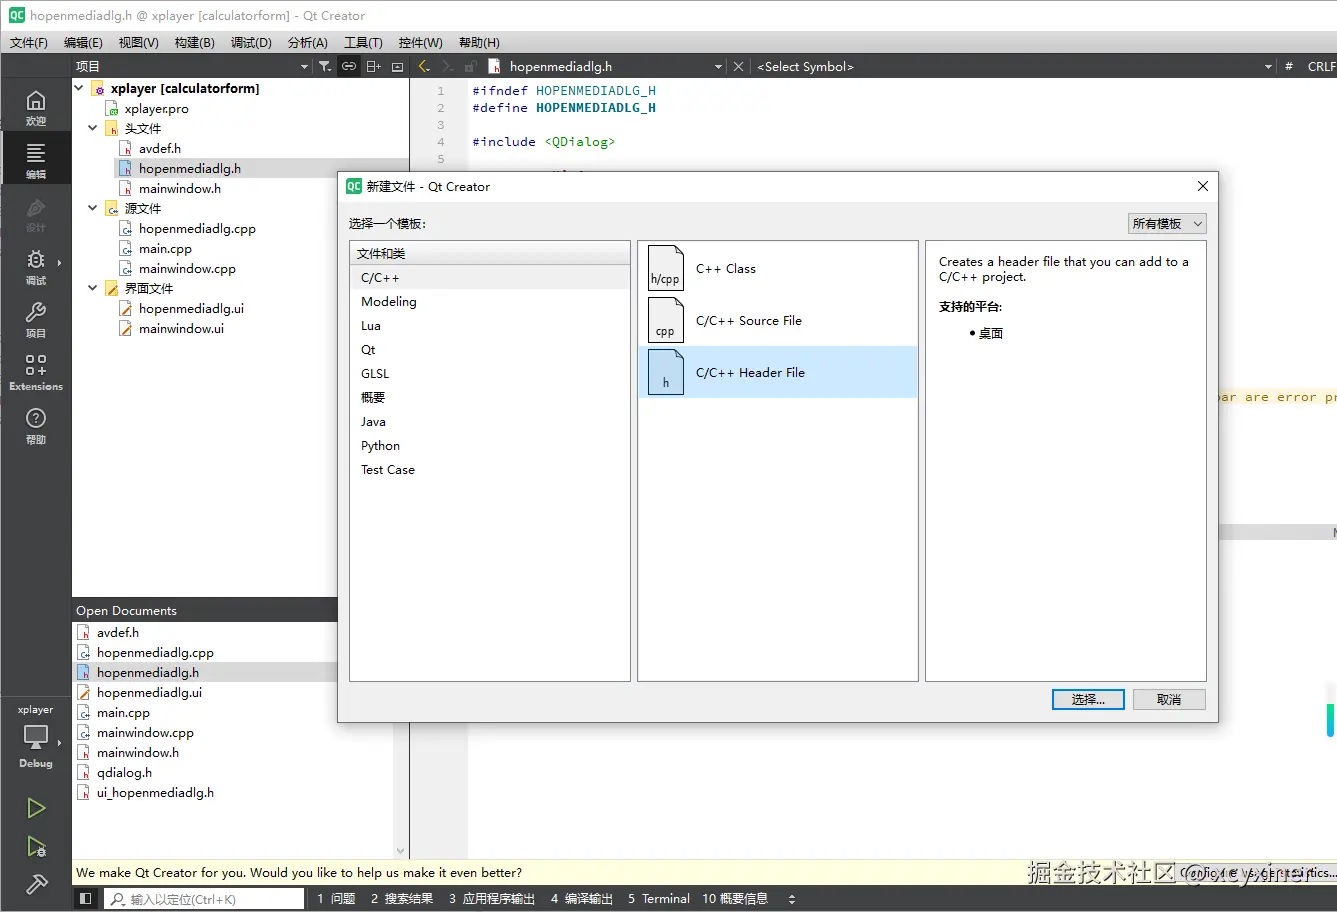Toggle the left sidebar visibility icon
This screenshot has width=1337, height=912.
click(86, 899)
